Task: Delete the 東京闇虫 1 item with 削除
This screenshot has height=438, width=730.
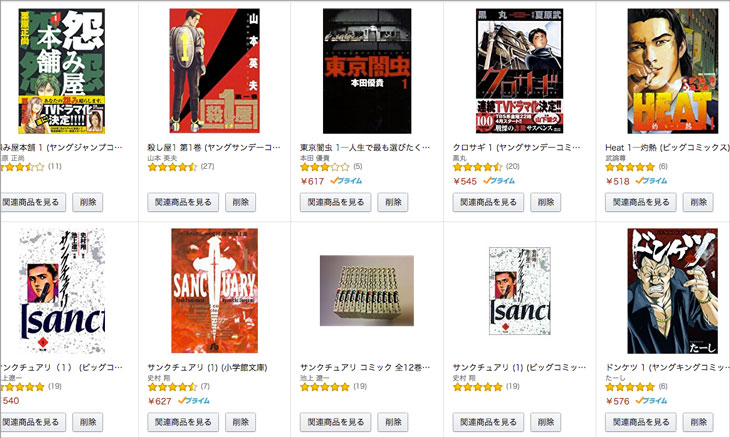Action: click(393, 202)
